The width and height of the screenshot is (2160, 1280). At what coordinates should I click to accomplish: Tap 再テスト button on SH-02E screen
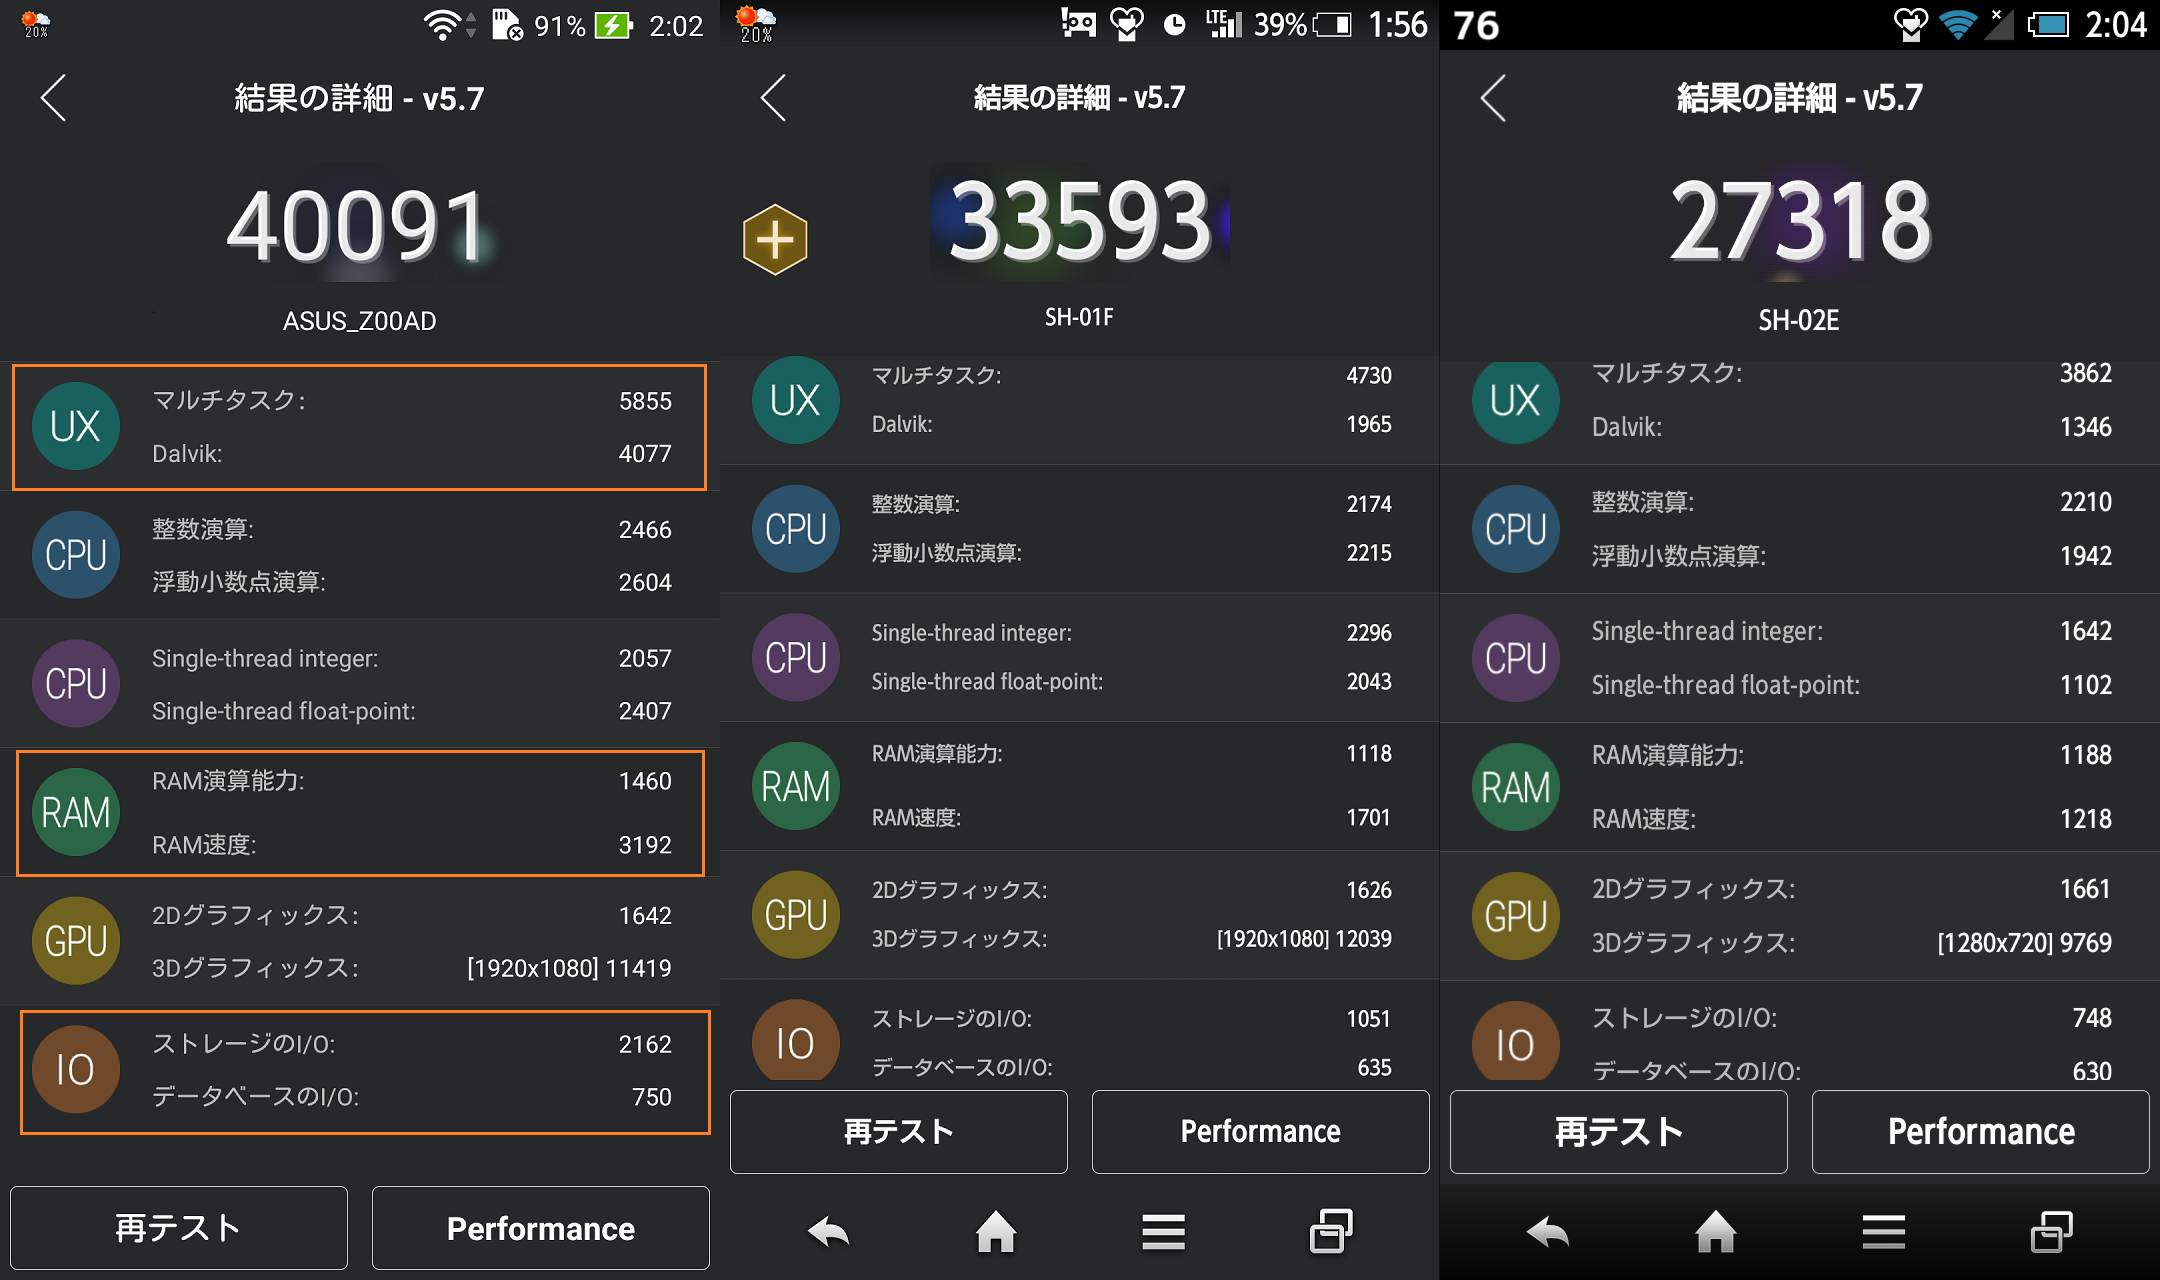pyautogui.click(x=1619, y=1132)
